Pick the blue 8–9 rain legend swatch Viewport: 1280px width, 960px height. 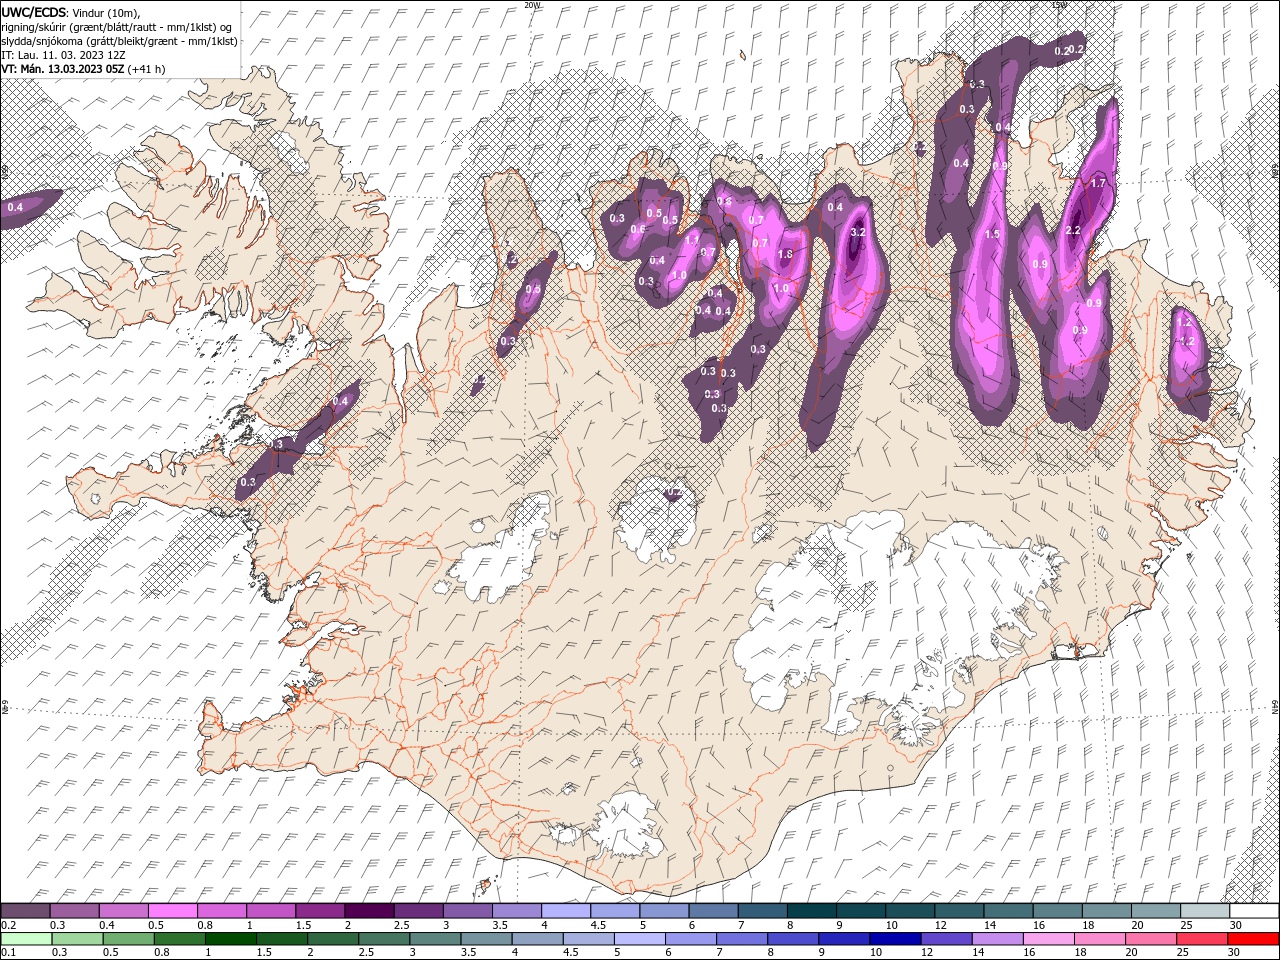click(x=793, y=939)
